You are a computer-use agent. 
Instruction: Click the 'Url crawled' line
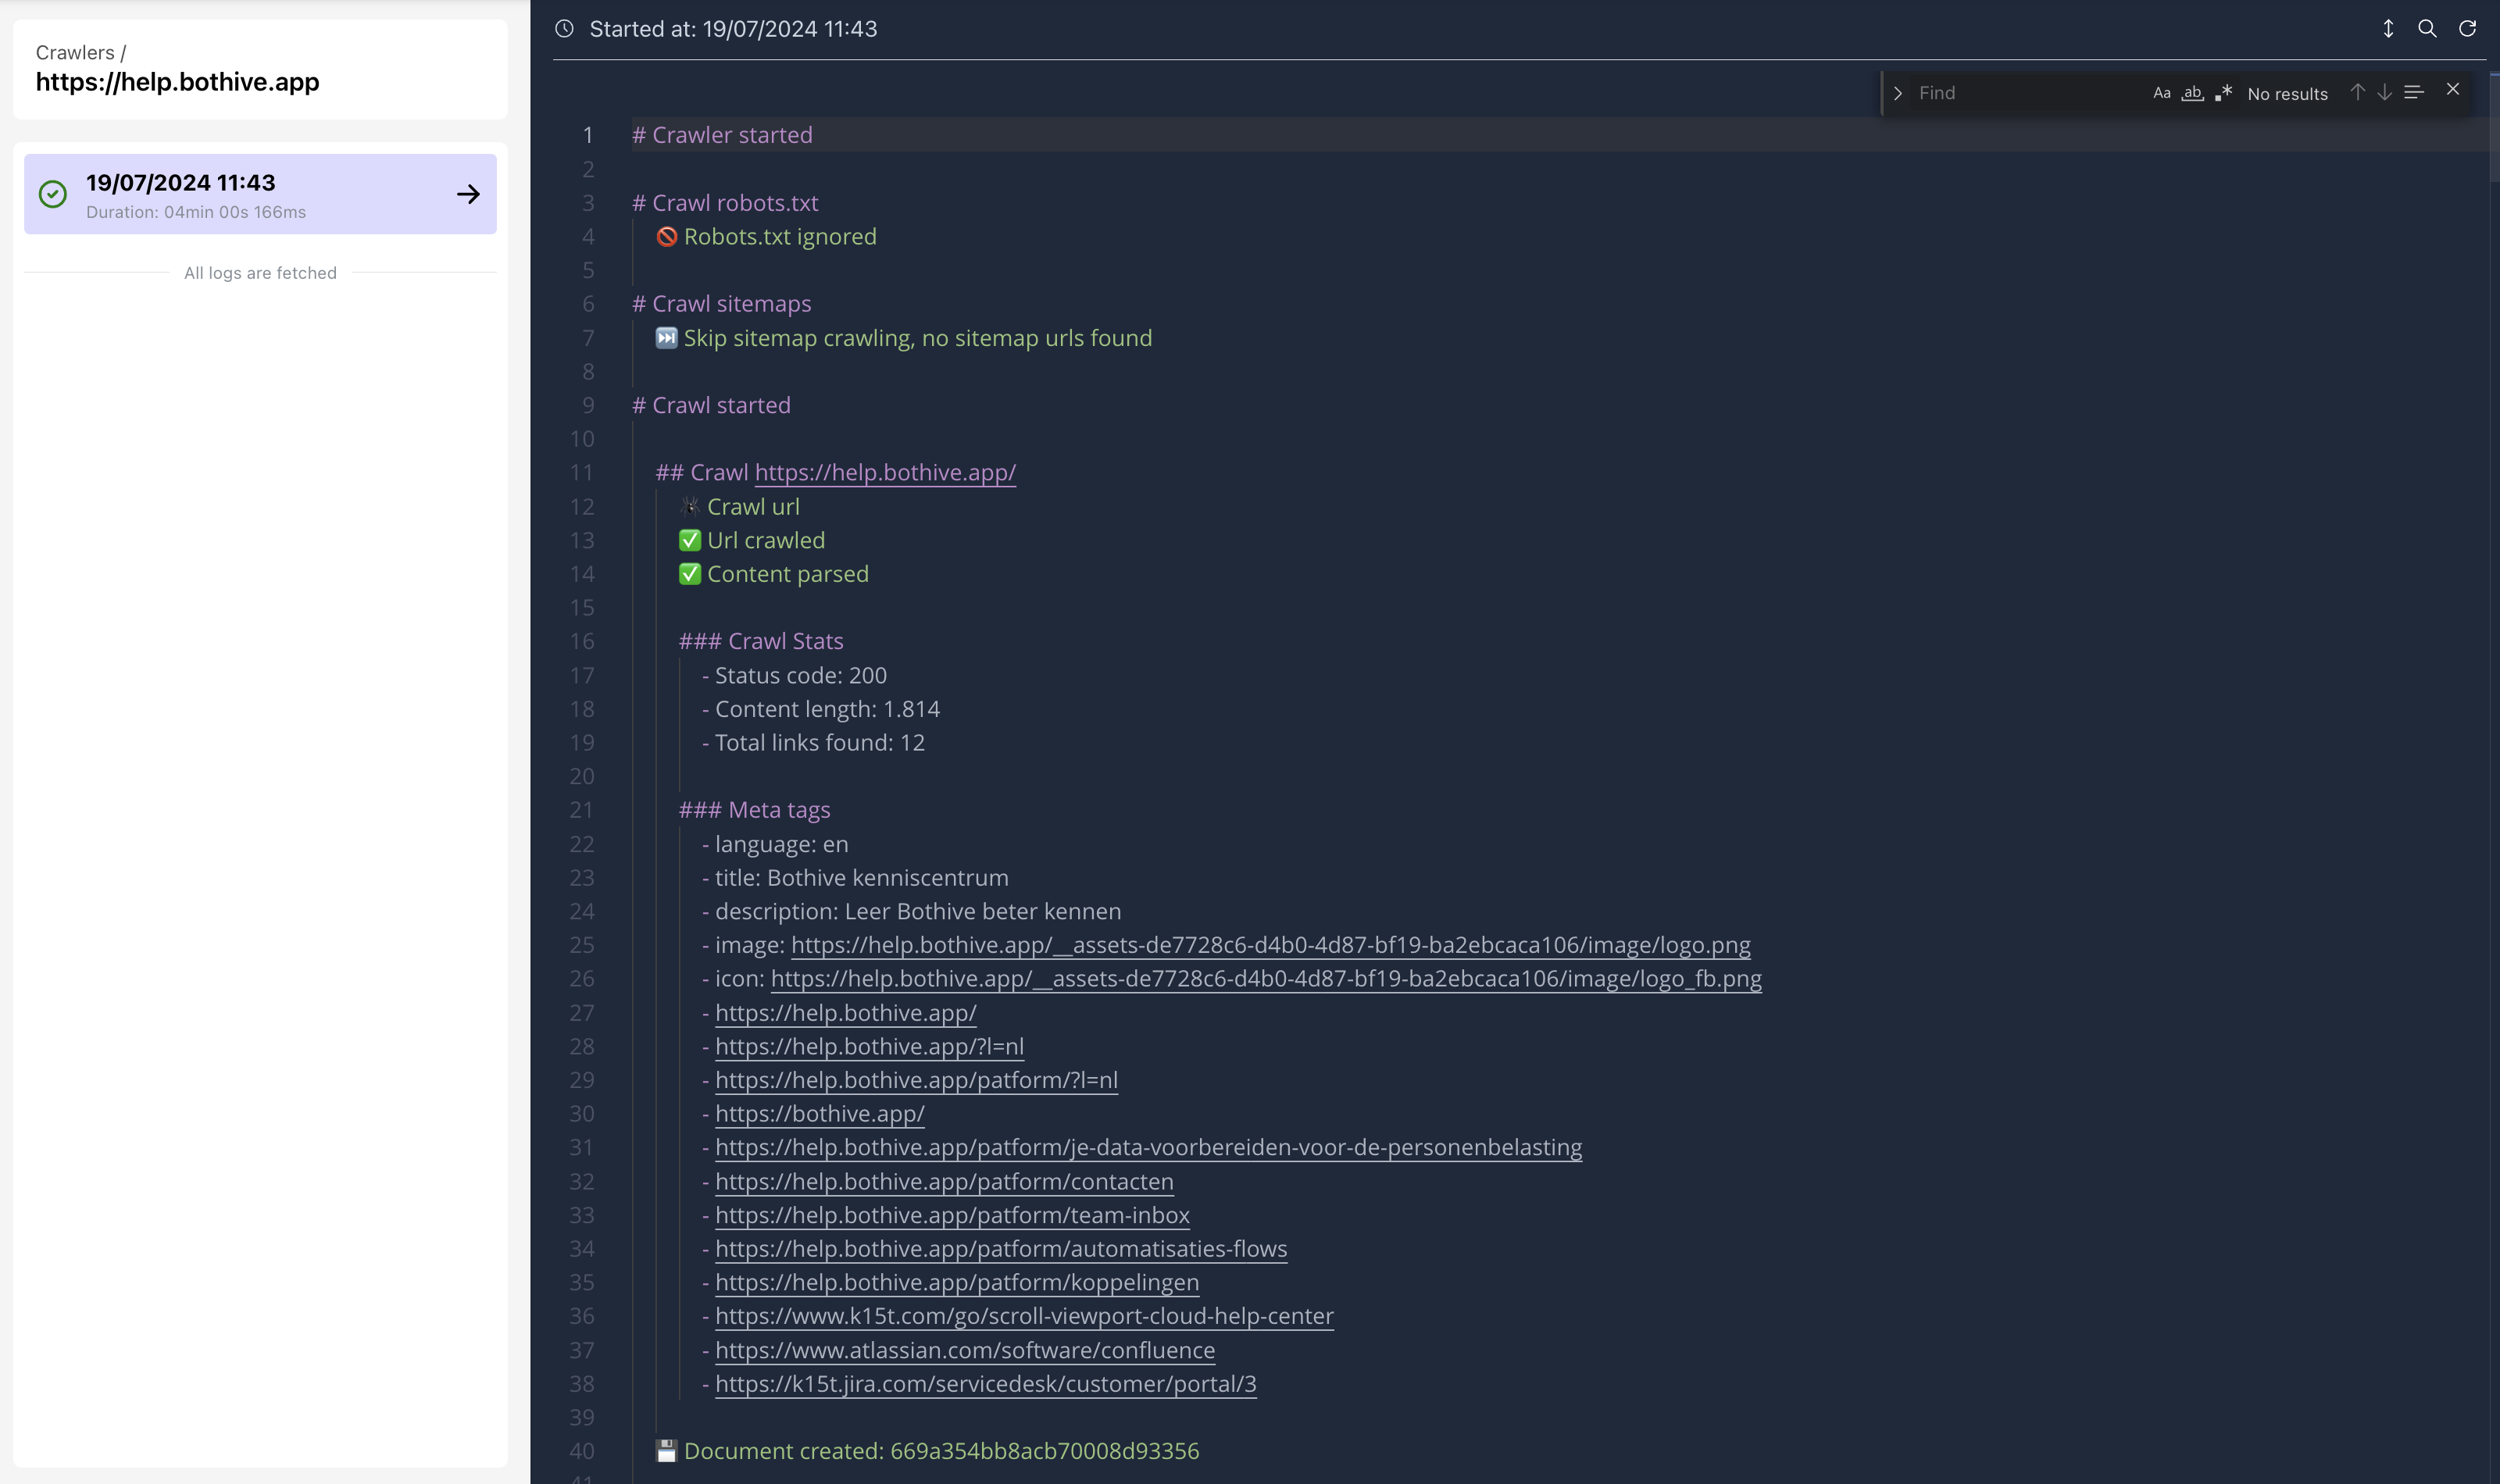click(x=752, y=540)
